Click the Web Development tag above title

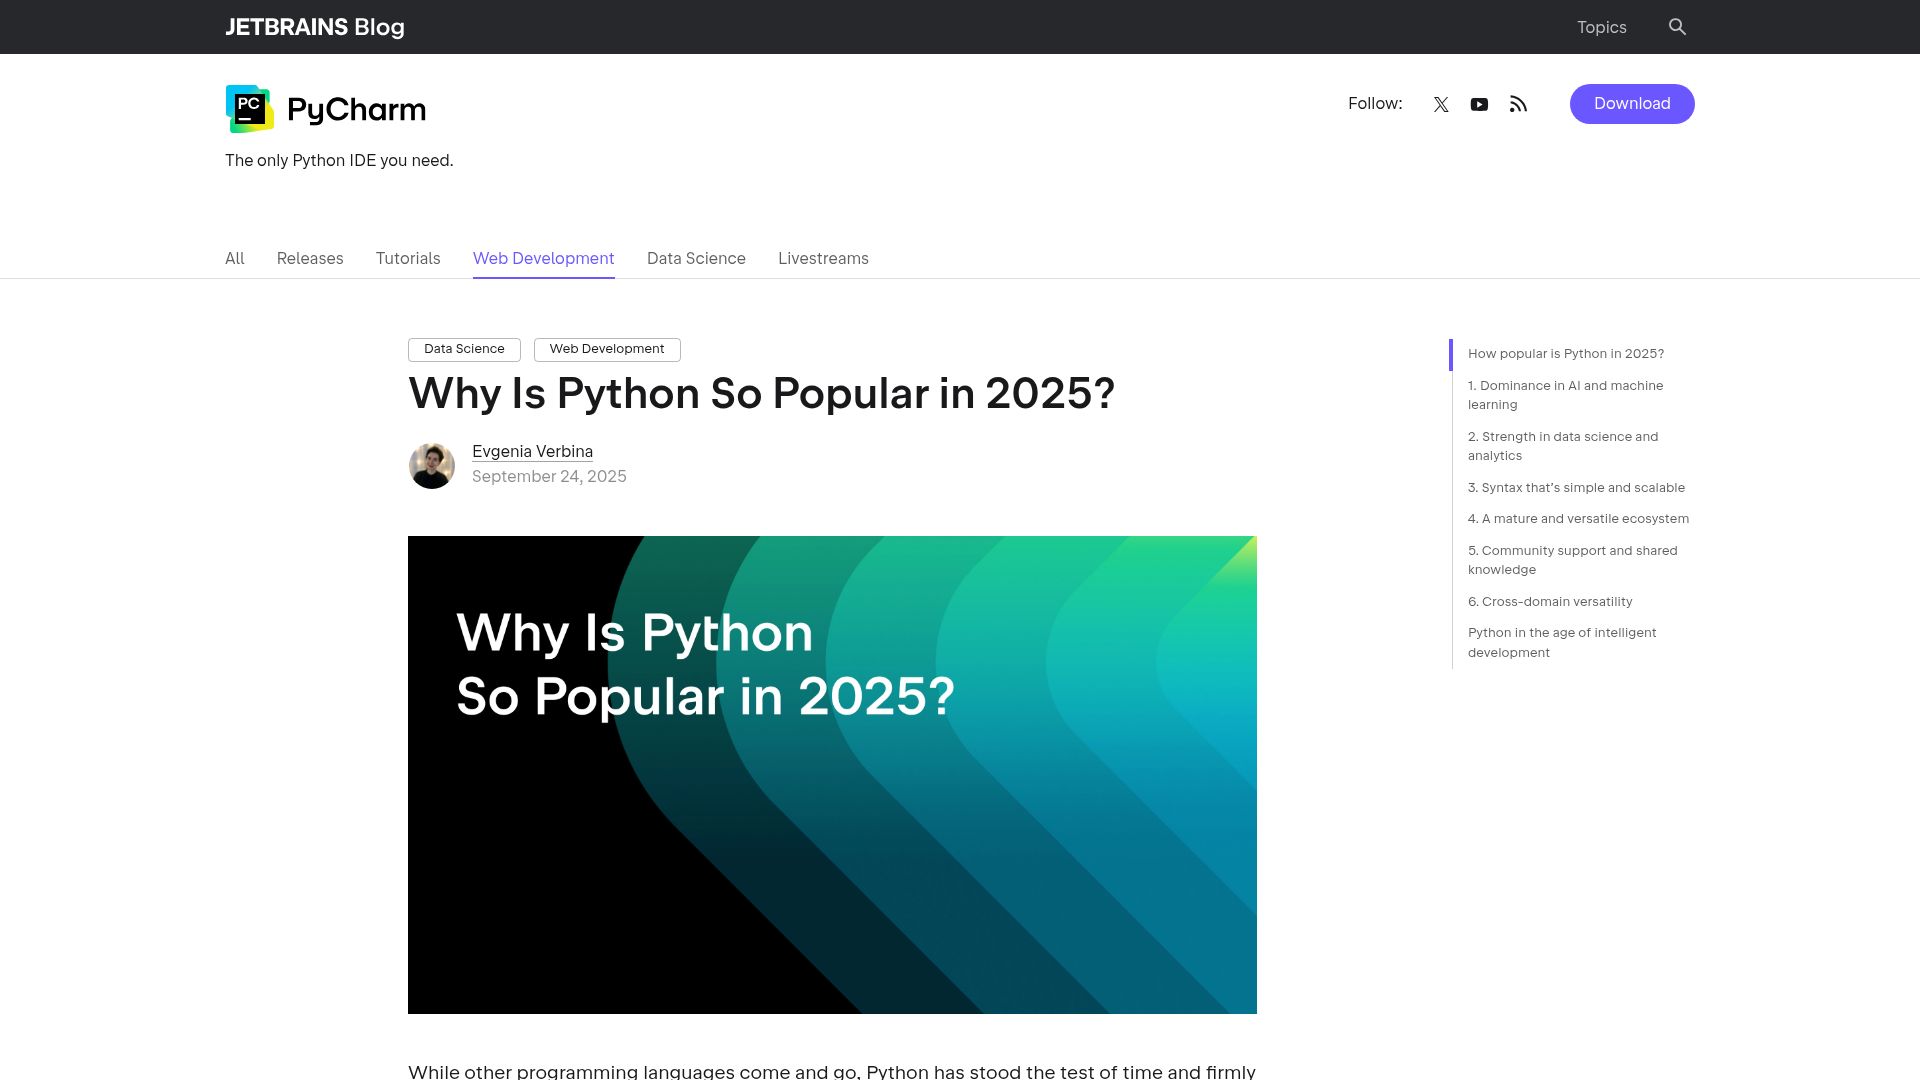coord(607,349)
